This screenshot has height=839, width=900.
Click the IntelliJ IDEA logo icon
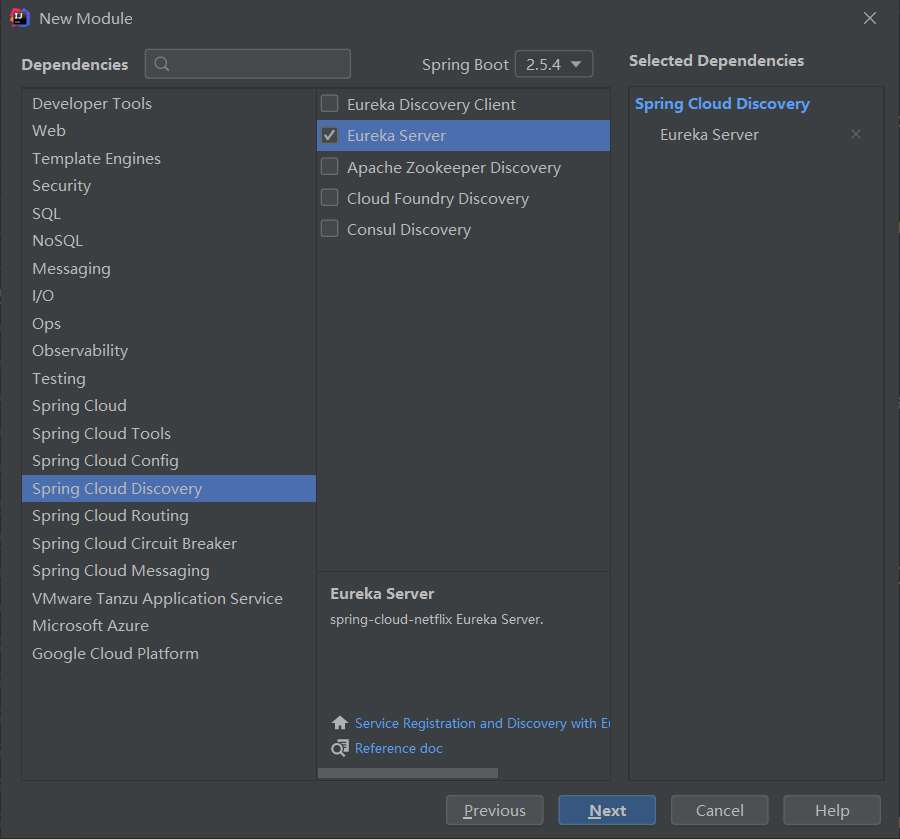point(19,18)
